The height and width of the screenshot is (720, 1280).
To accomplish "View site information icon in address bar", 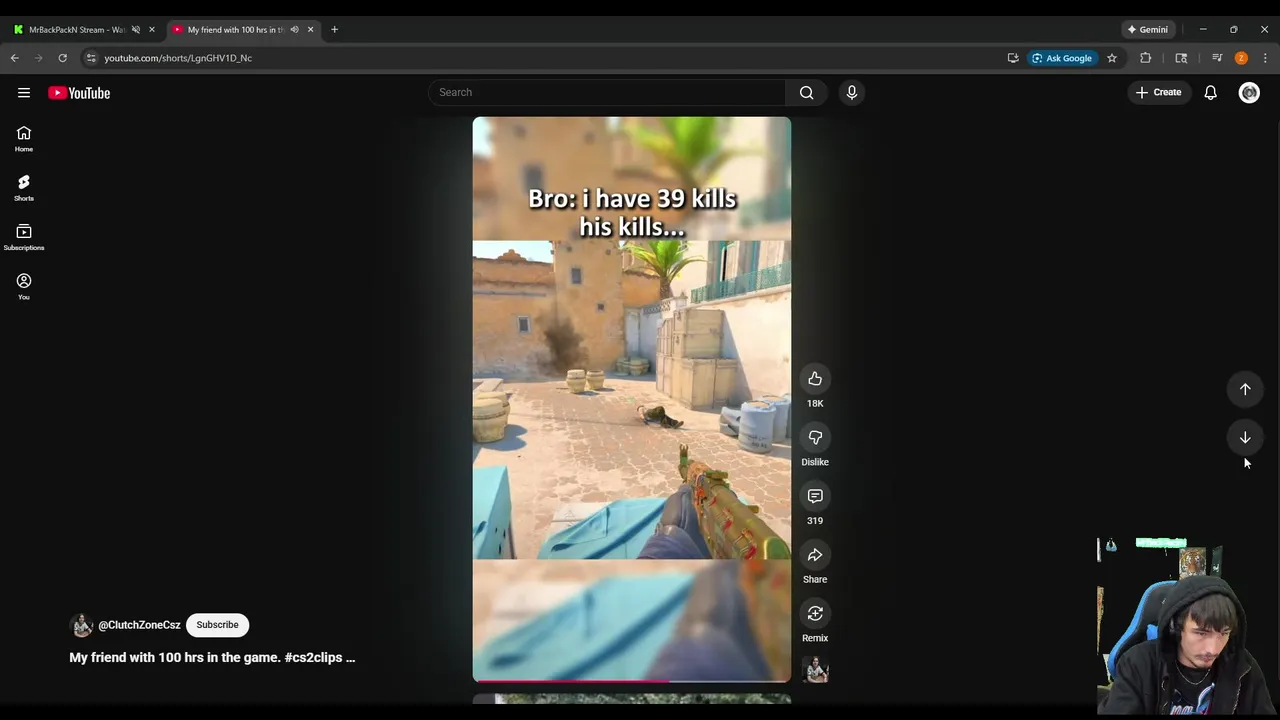I will 91,58.
